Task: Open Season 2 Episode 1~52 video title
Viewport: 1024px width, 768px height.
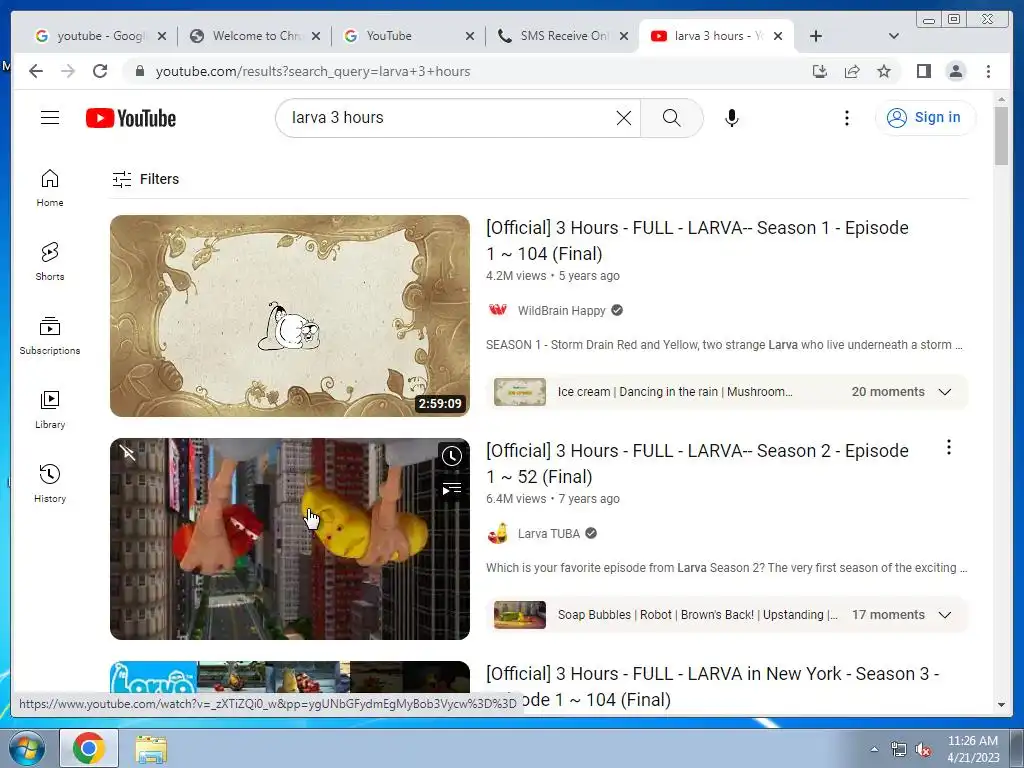Action: click(x=697, y=464)
